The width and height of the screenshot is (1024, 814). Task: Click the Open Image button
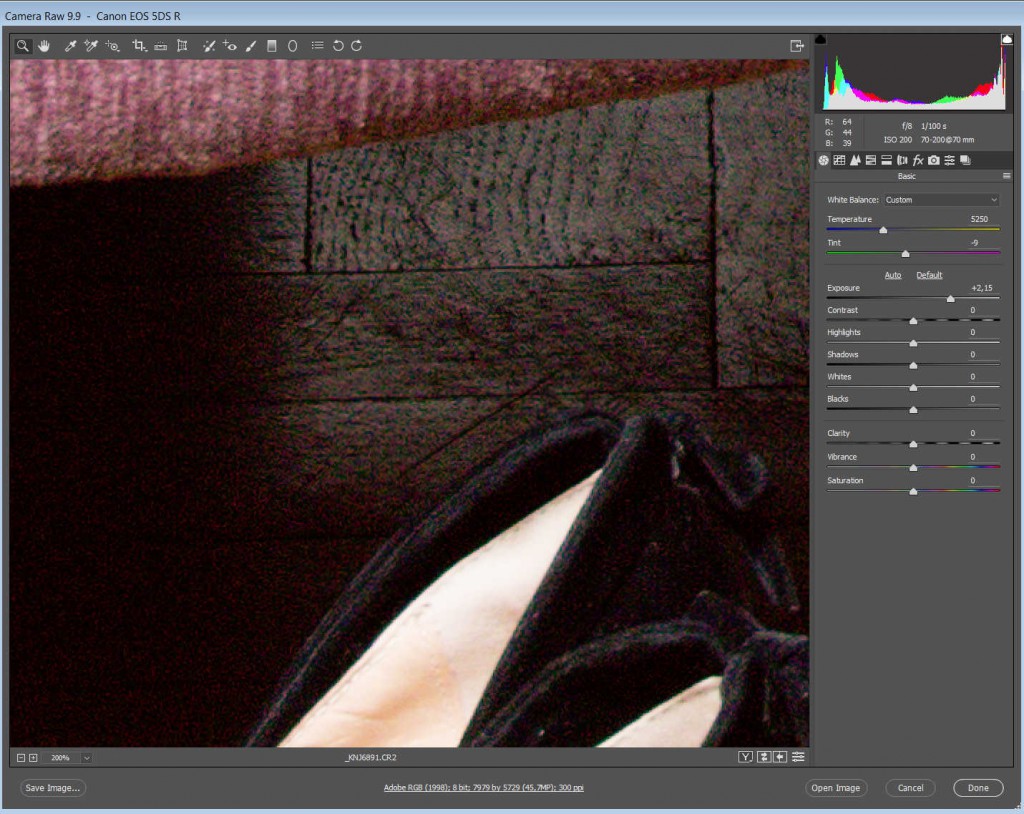[835, 788]
